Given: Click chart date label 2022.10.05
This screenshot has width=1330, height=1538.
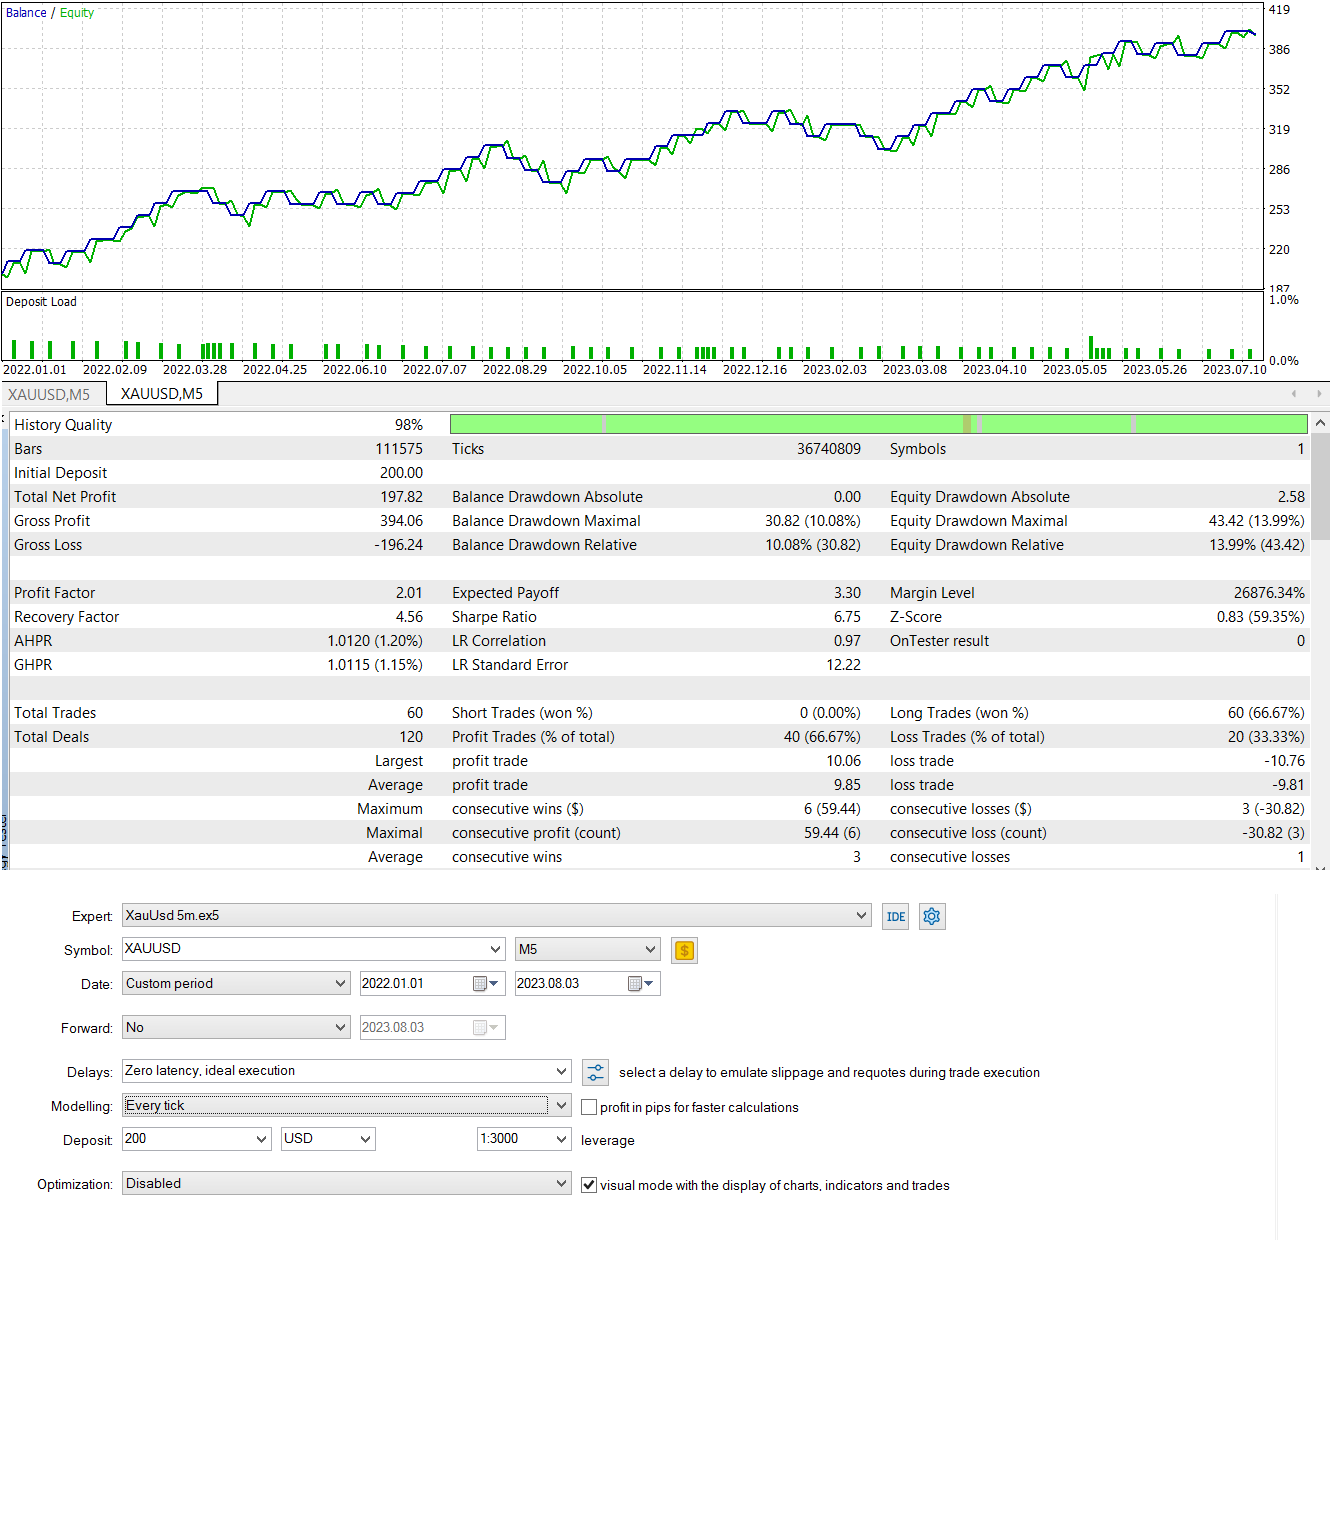Looking at the screenshot, I should 595,369.
